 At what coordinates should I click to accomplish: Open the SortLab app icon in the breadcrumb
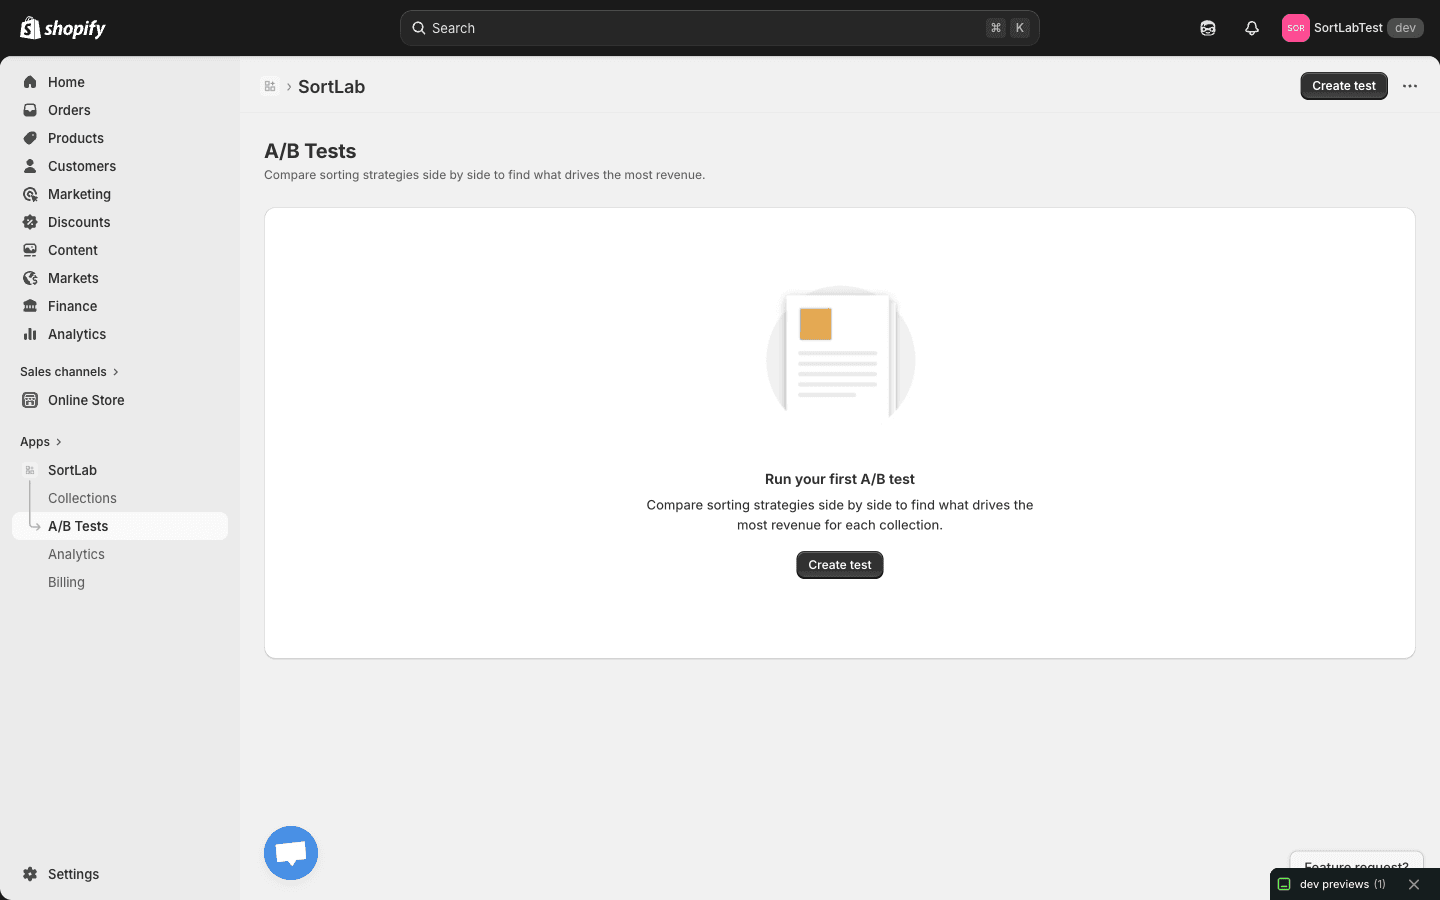pos(270,86)
